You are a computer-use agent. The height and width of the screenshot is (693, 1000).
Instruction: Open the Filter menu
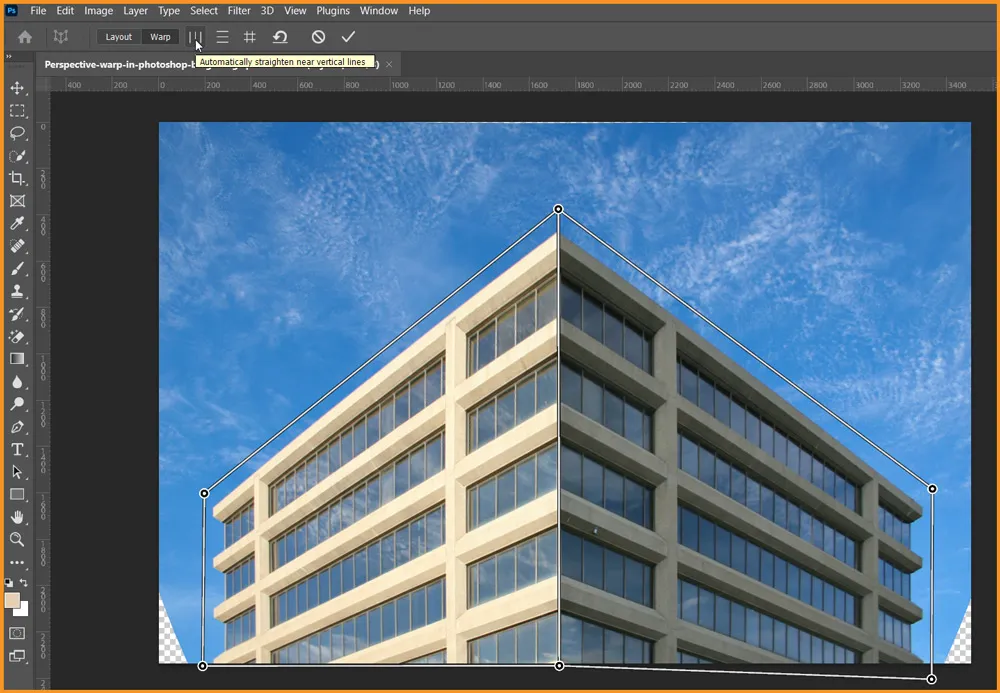239,11
